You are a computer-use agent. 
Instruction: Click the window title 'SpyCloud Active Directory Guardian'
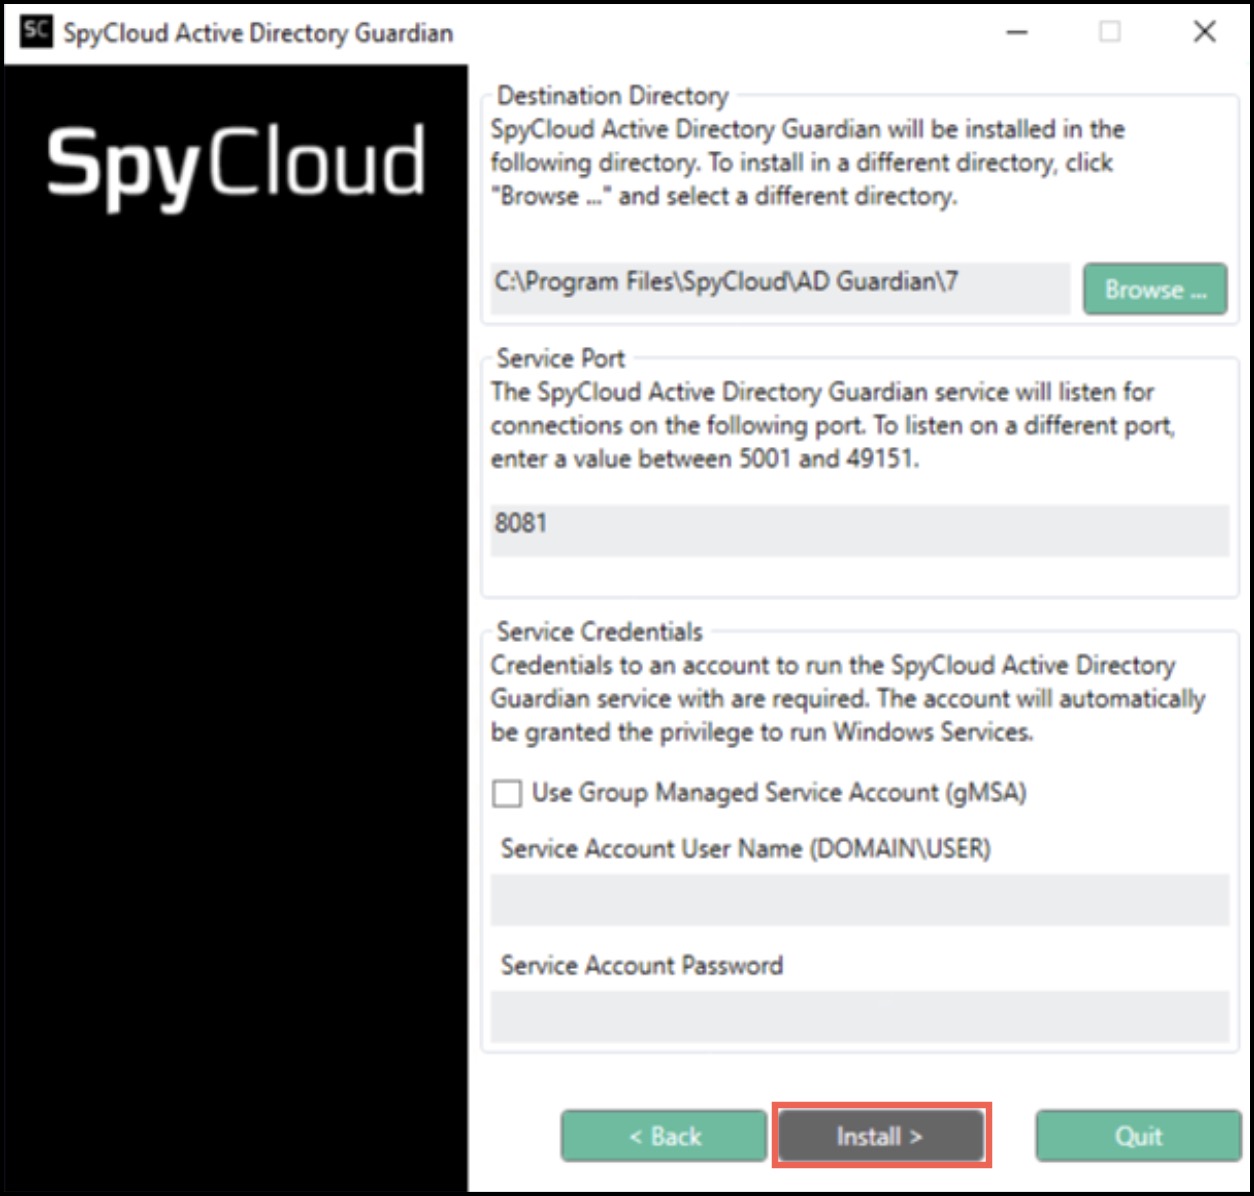(x=258, y=33)
